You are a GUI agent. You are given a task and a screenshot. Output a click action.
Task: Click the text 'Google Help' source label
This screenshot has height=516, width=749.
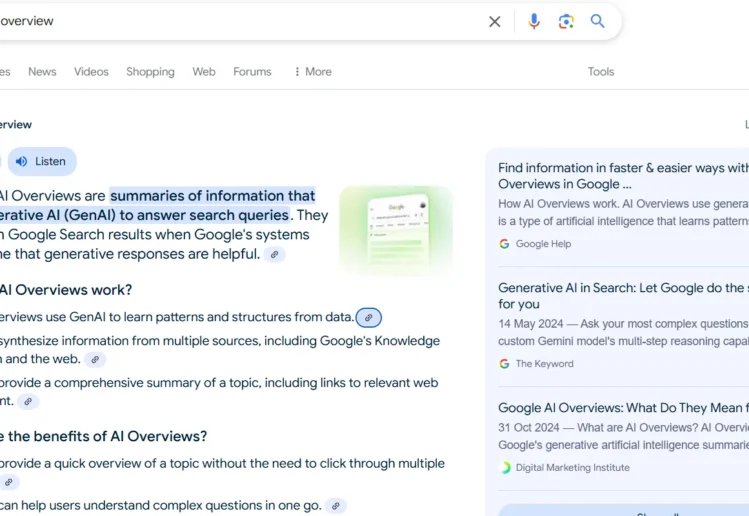543,244
